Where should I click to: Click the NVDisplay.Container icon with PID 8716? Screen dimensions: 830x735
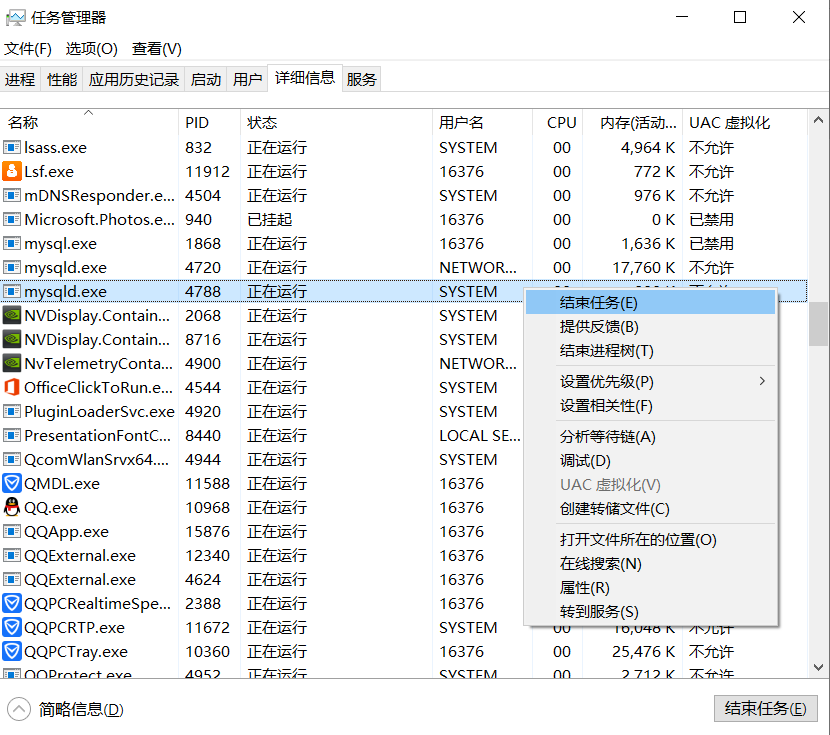pos(12,340)
